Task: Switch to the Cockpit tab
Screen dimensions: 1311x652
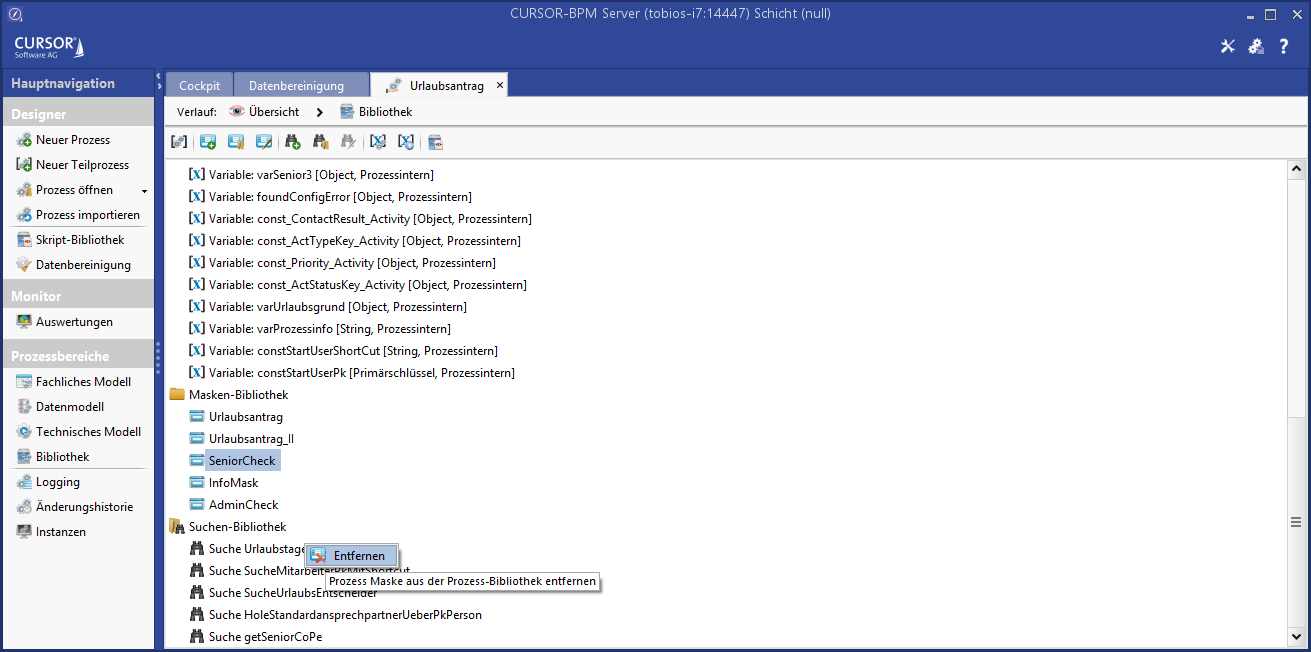Action: [x=199, y=86]
